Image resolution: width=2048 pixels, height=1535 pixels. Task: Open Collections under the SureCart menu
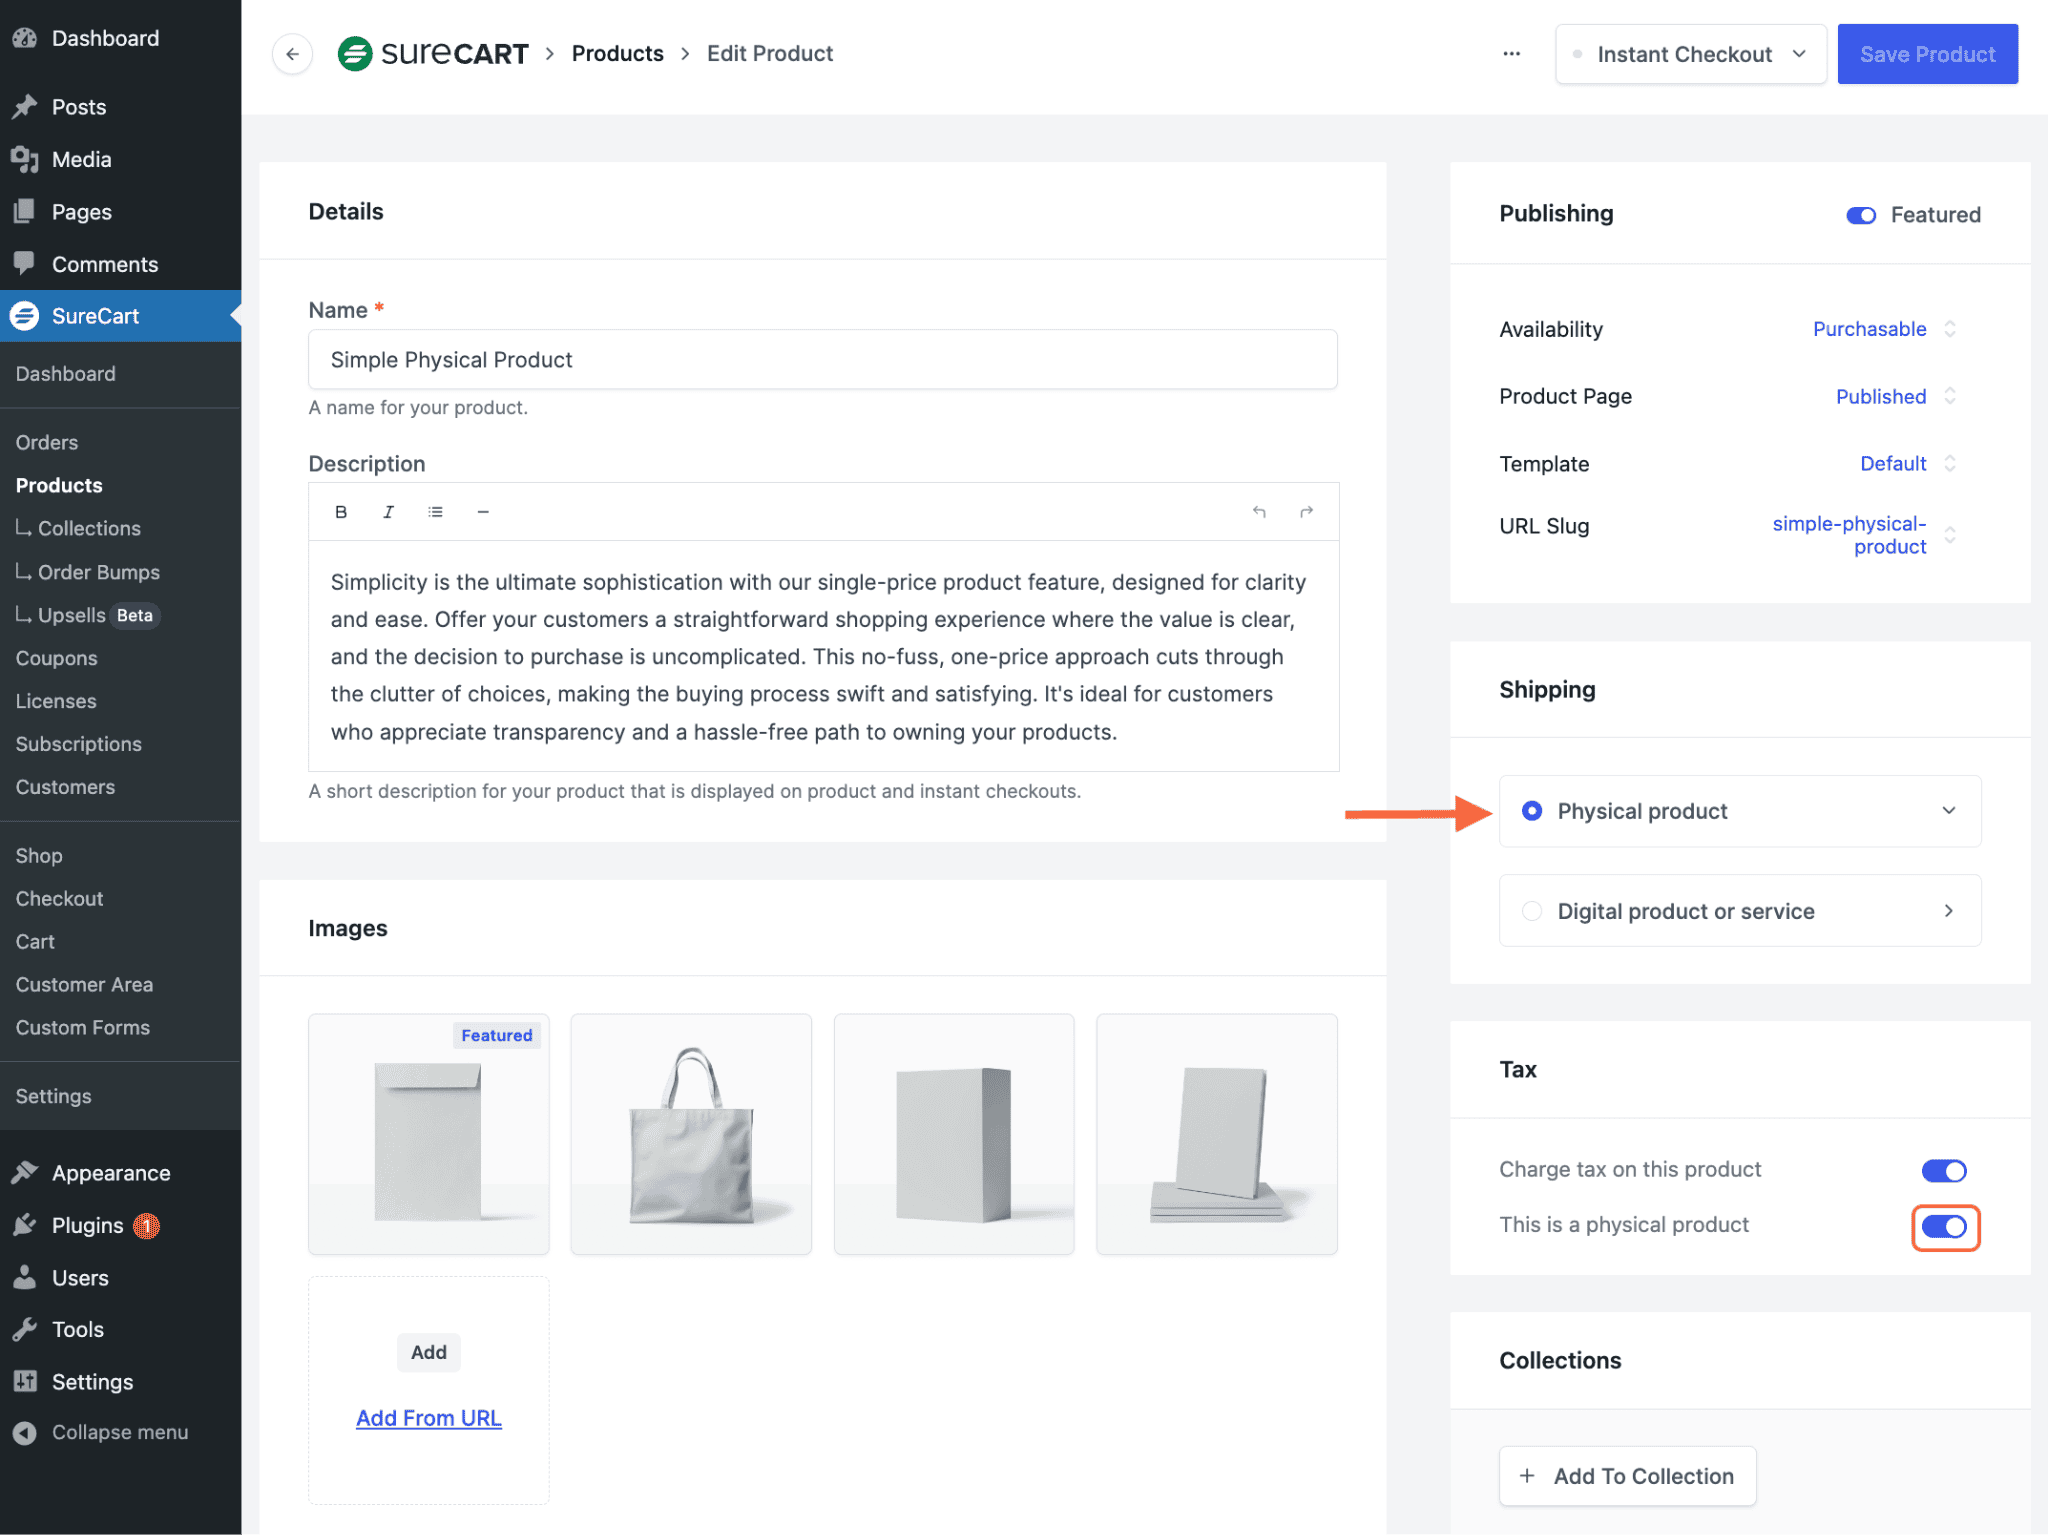pyautogui.click(x=89, y=528)
